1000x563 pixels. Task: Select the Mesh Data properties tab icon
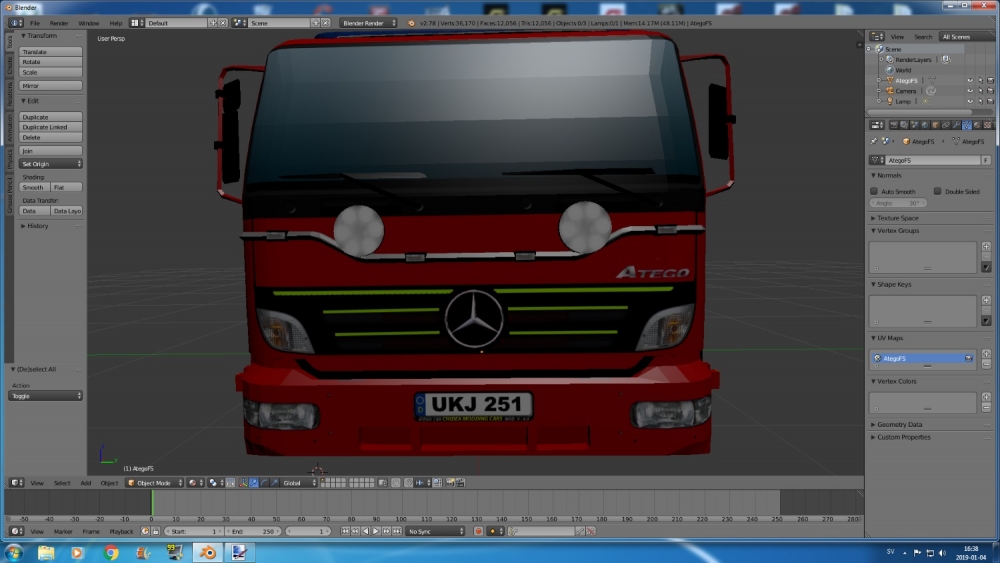(967, 125)
